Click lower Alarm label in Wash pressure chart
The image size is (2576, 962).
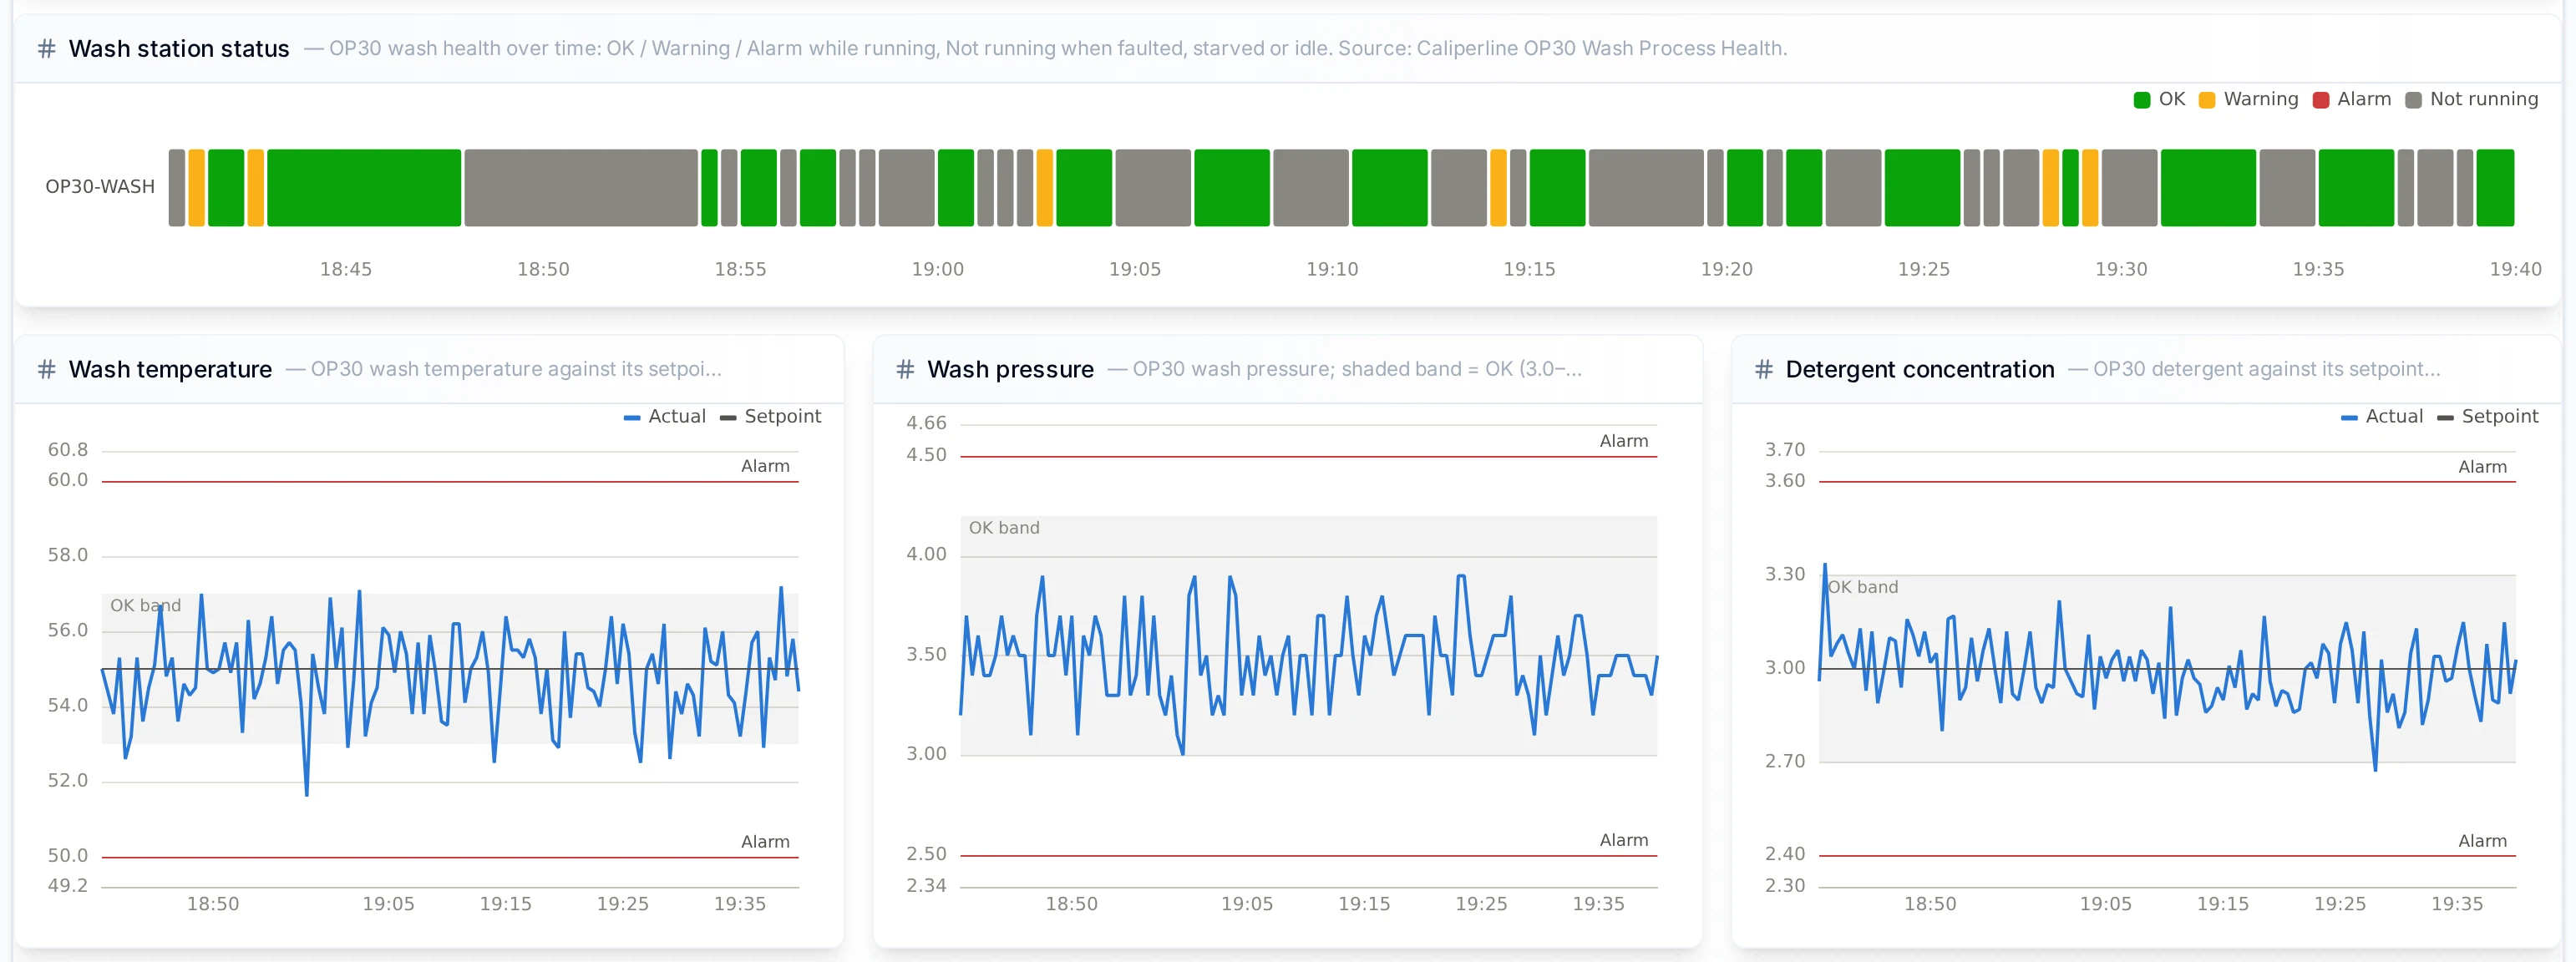point(1623,840)
